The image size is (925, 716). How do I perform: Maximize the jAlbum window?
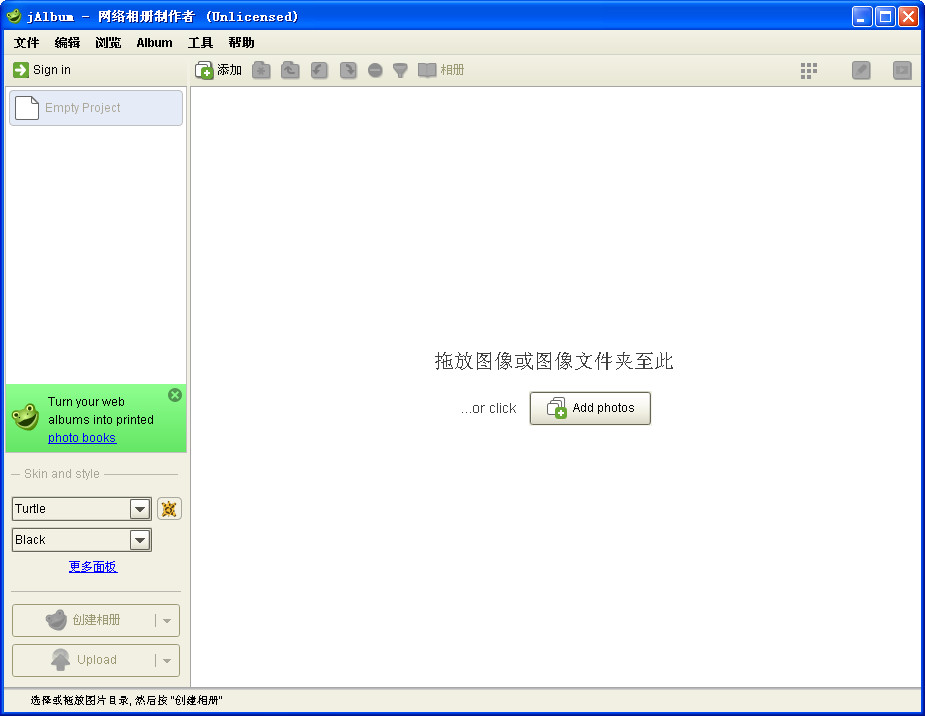pyautogui.click(x=885, y=17)
